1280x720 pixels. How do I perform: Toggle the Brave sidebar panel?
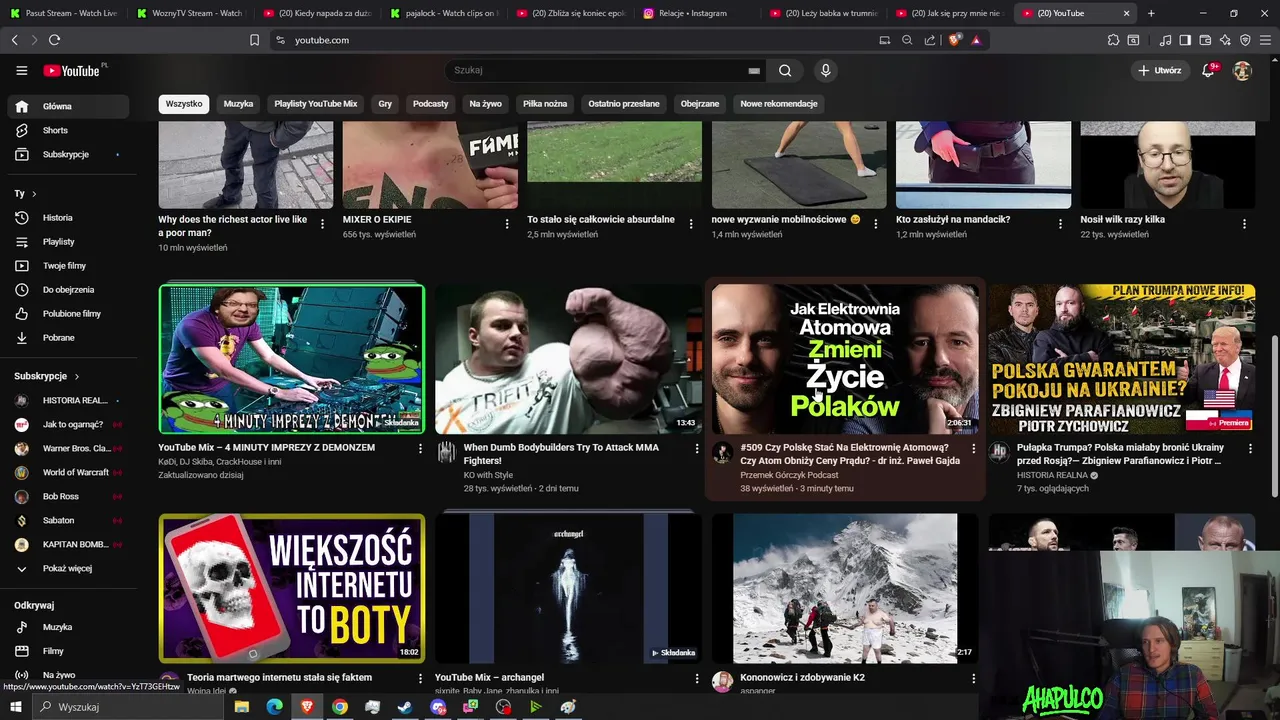(1185, 40)
